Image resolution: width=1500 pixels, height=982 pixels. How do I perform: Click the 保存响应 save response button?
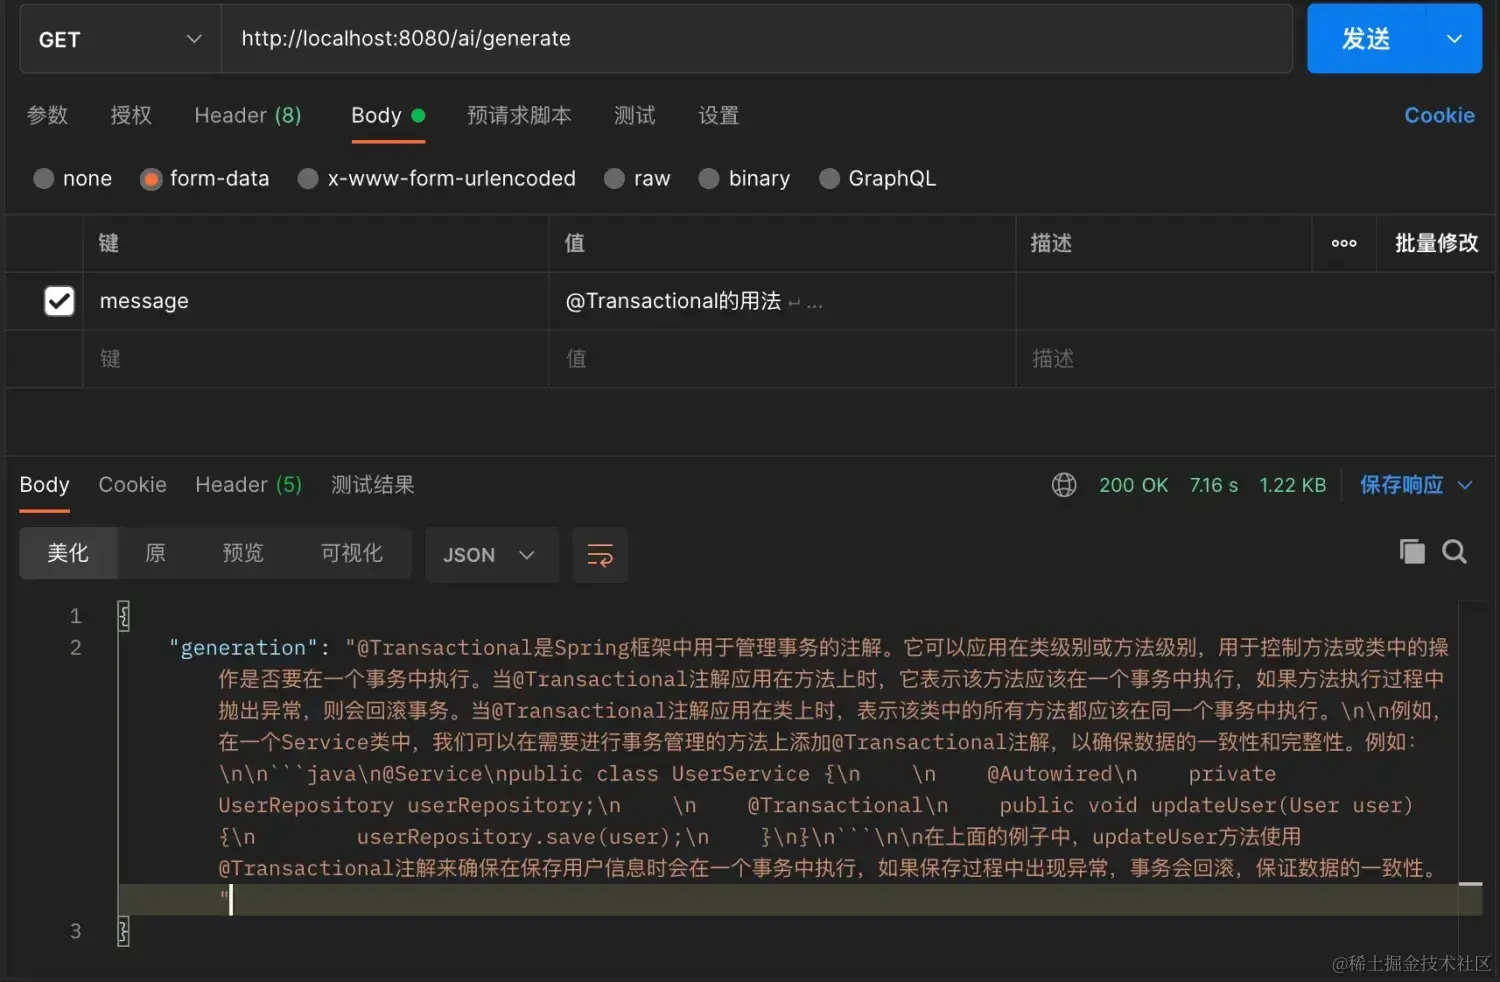point(1401,485)
